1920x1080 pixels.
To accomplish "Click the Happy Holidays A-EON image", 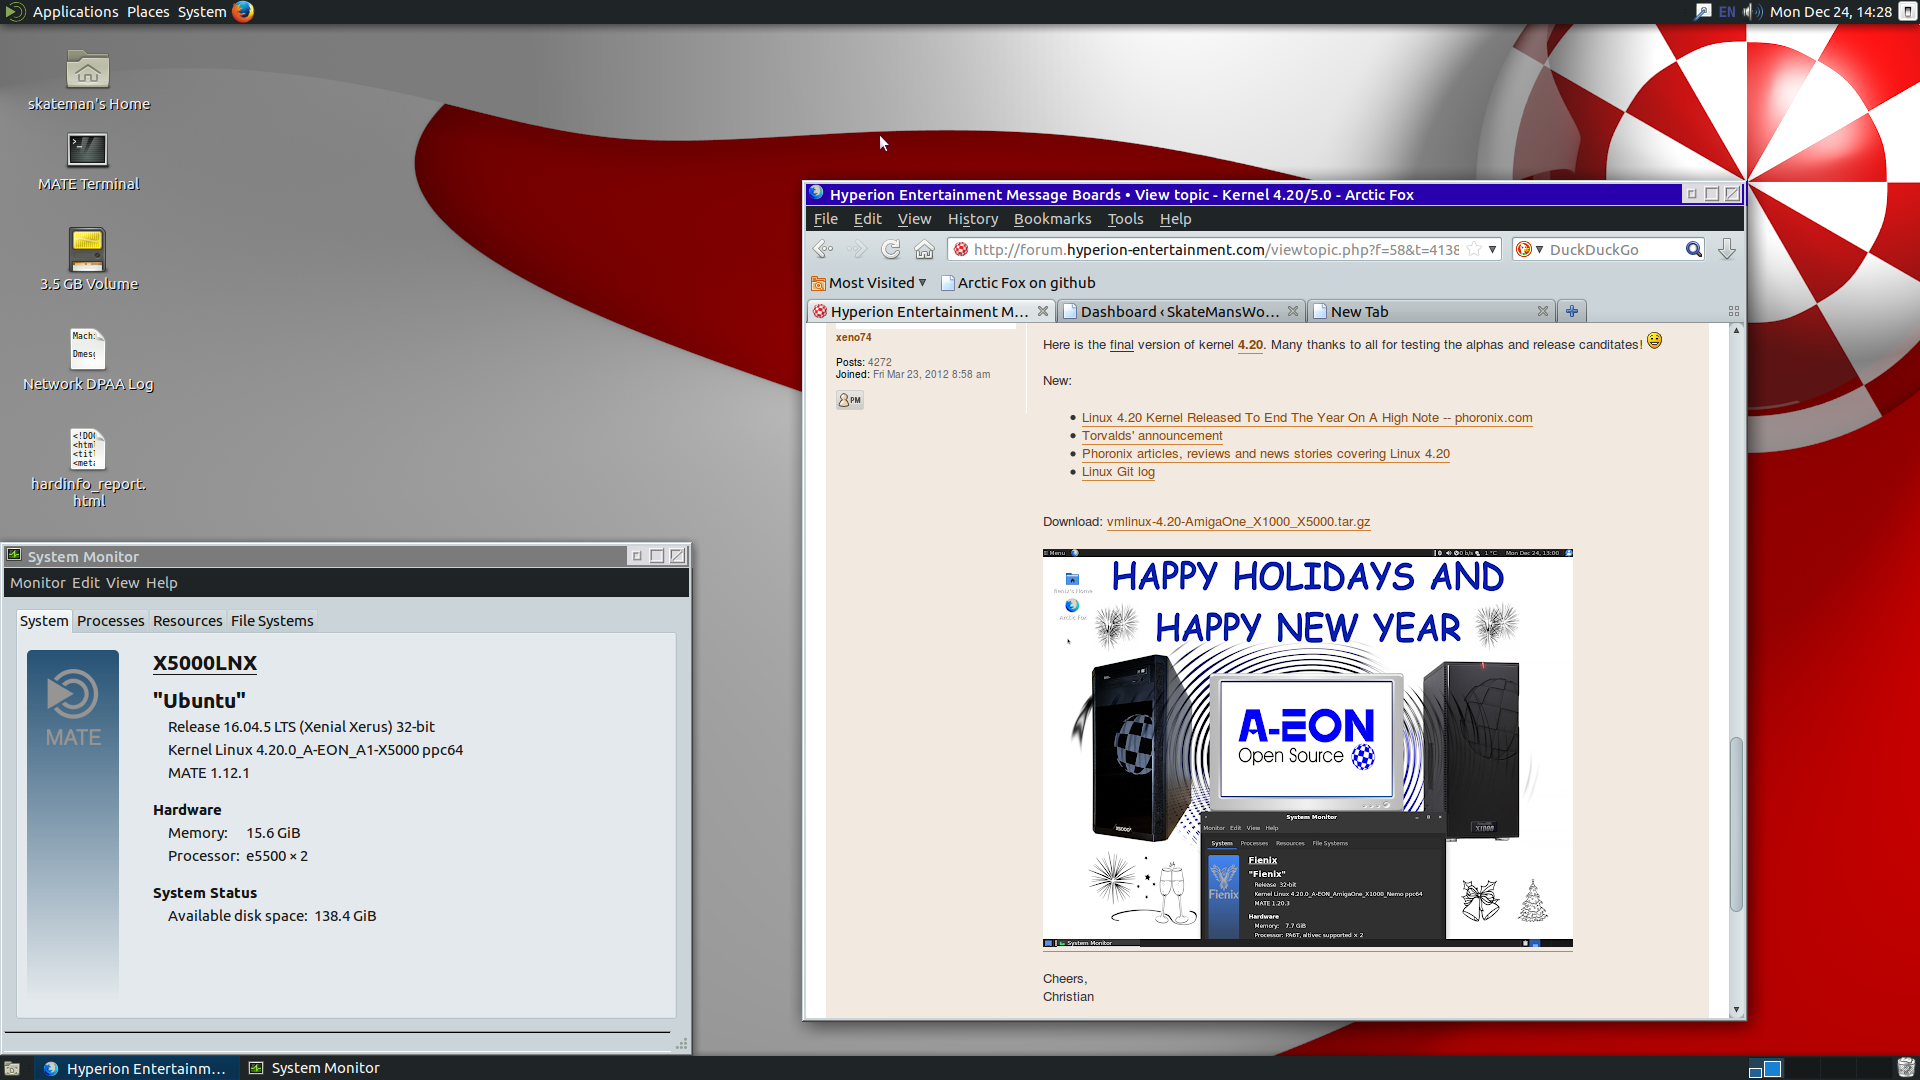I will click(1307, 748).
